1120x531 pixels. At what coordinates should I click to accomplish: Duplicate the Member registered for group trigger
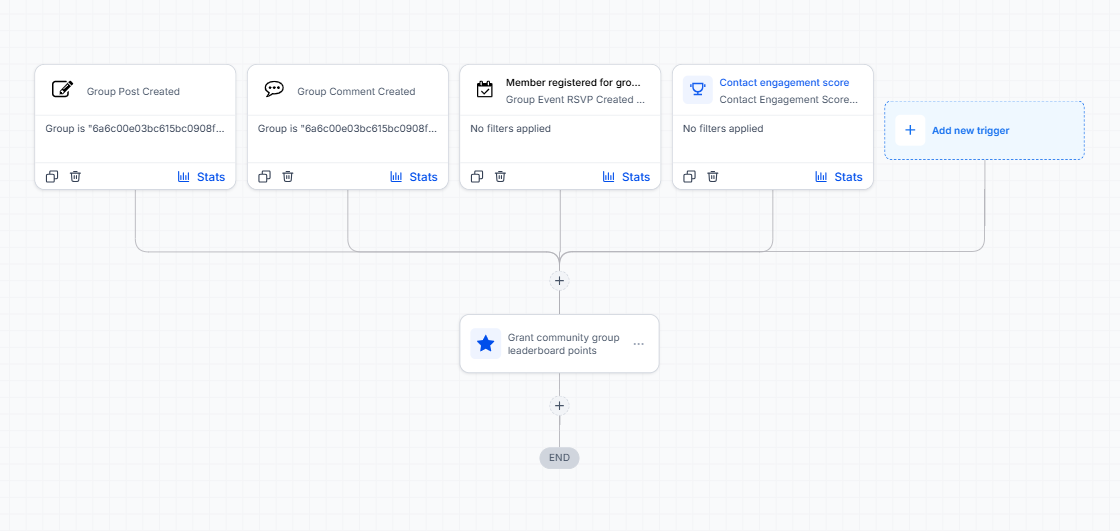[477, 177]
